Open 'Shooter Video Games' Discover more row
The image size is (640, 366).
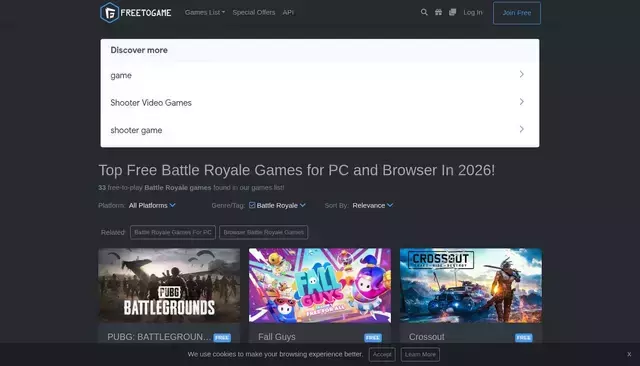320,102
